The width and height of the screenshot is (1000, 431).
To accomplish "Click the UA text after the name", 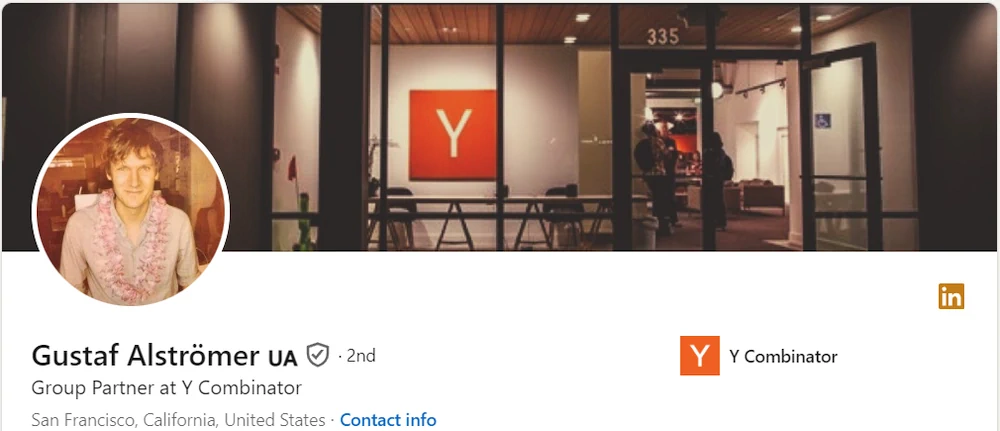I will pyautogui.click(x=283, y=358).
